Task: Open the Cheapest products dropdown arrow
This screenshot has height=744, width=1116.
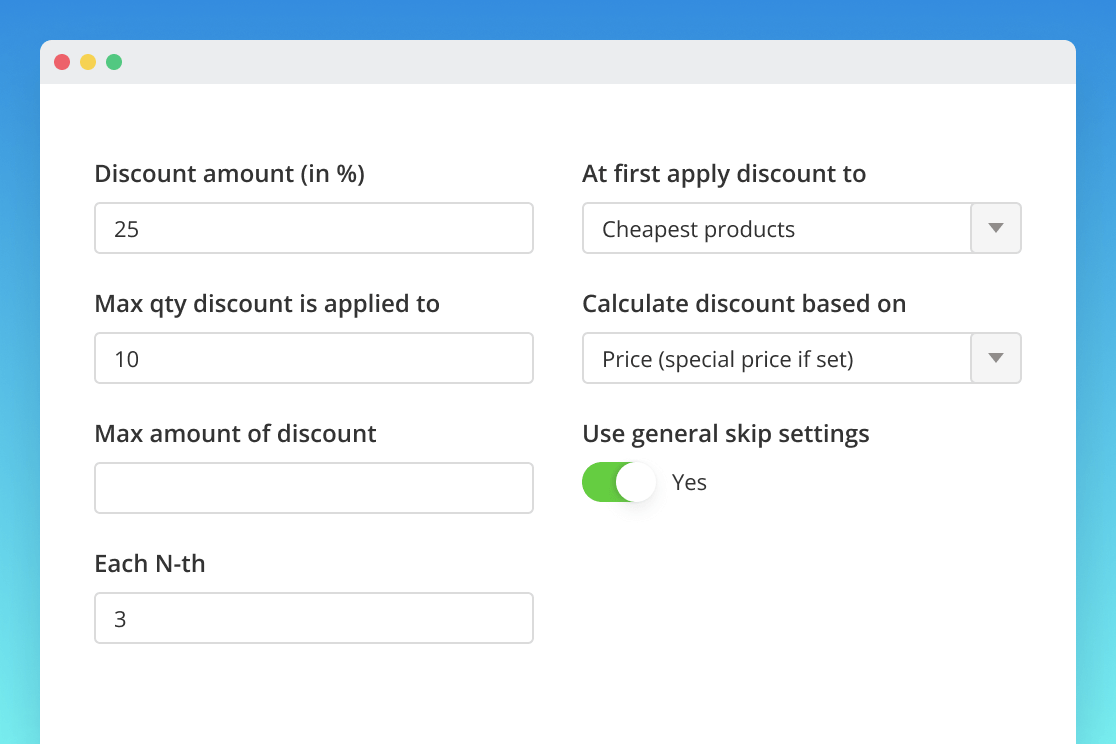Action: point(996,229)
